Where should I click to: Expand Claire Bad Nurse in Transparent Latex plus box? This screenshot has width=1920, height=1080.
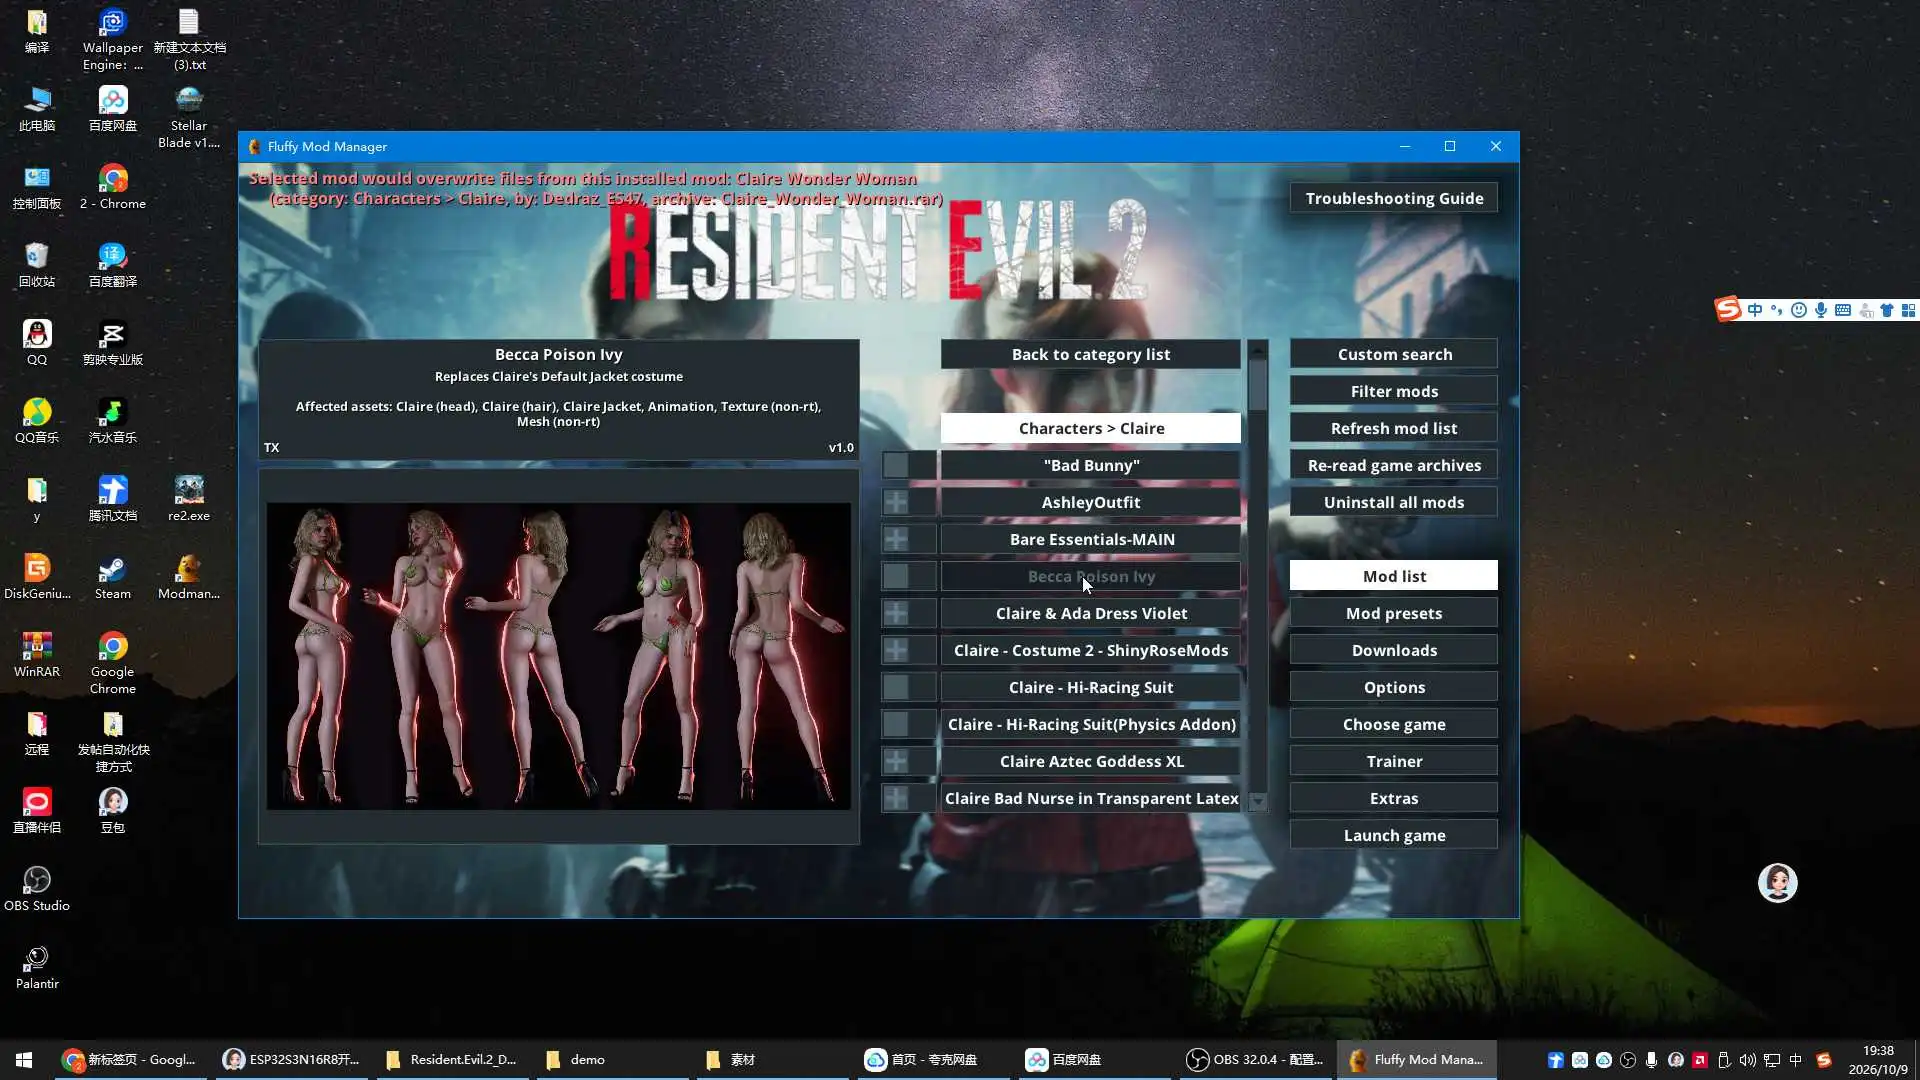pos(896,798)
